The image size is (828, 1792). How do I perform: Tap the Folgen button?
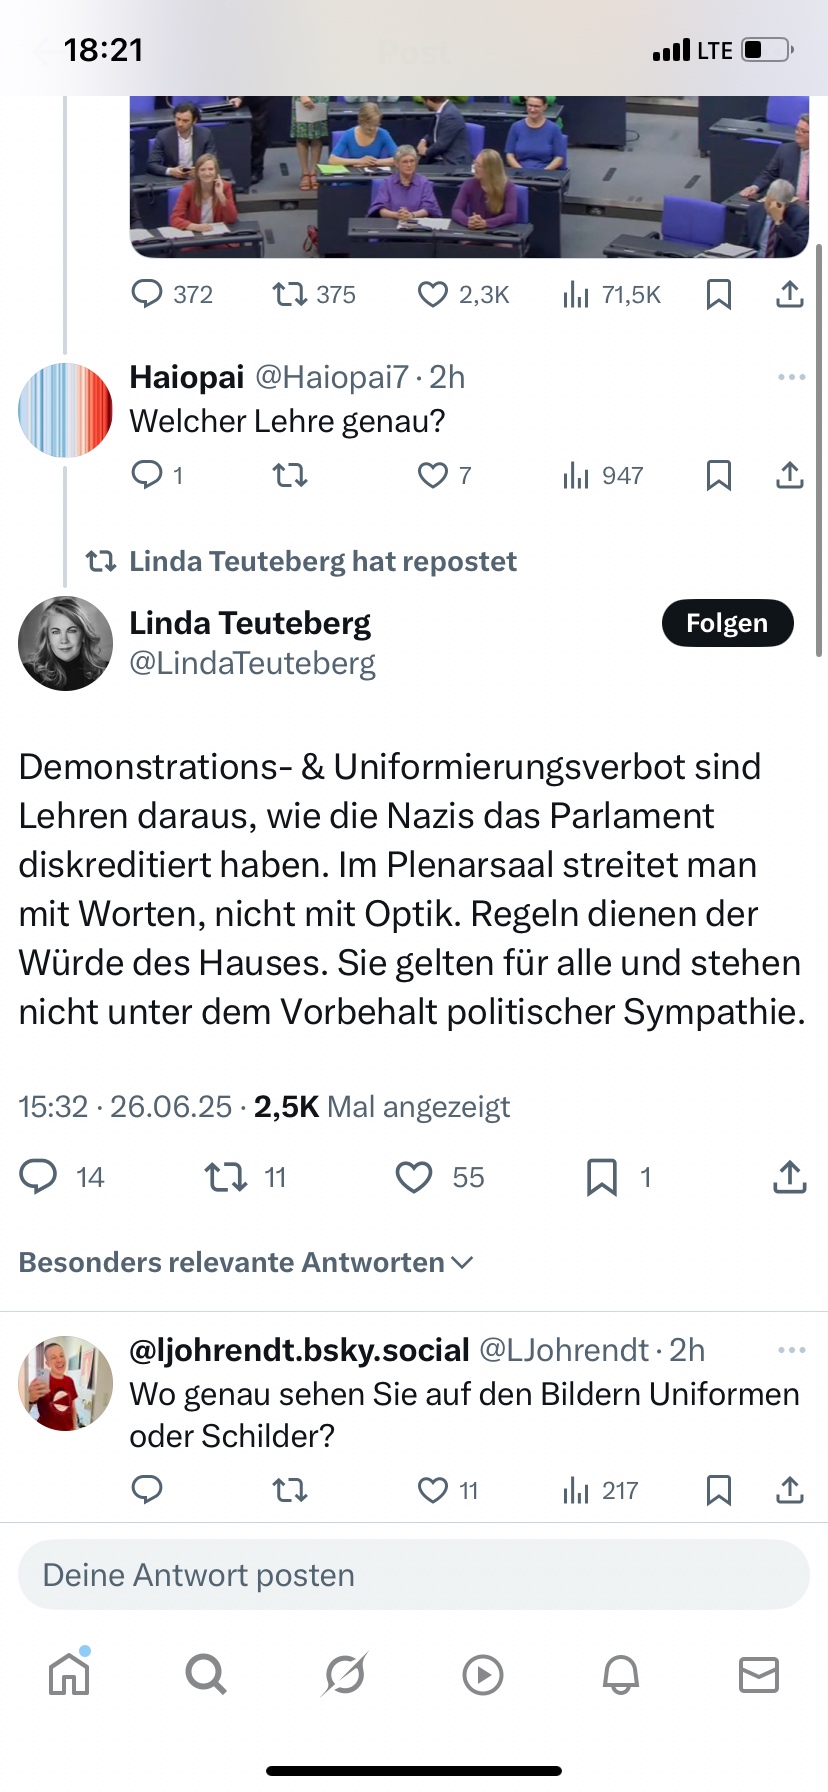727,623
